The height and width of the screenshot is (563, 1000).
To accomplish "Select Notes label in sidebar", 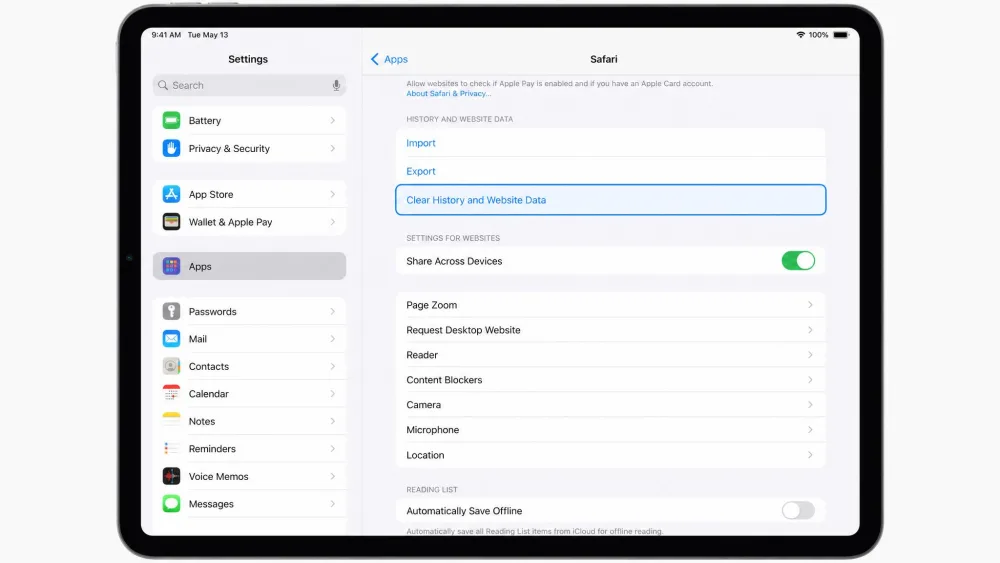I will tap(202, 421).
